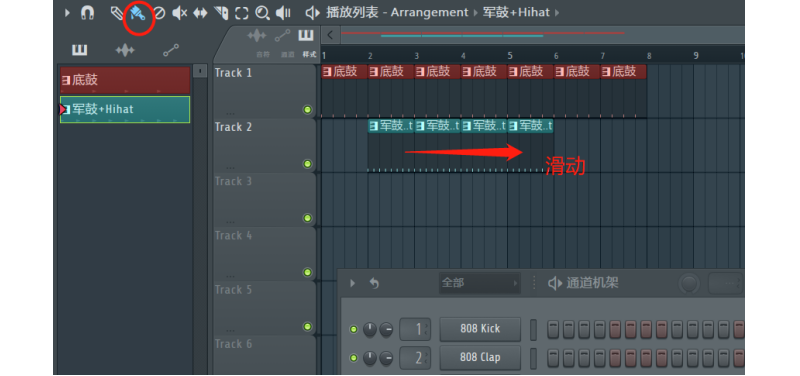Click Track 1 header label

pos(233,73)
